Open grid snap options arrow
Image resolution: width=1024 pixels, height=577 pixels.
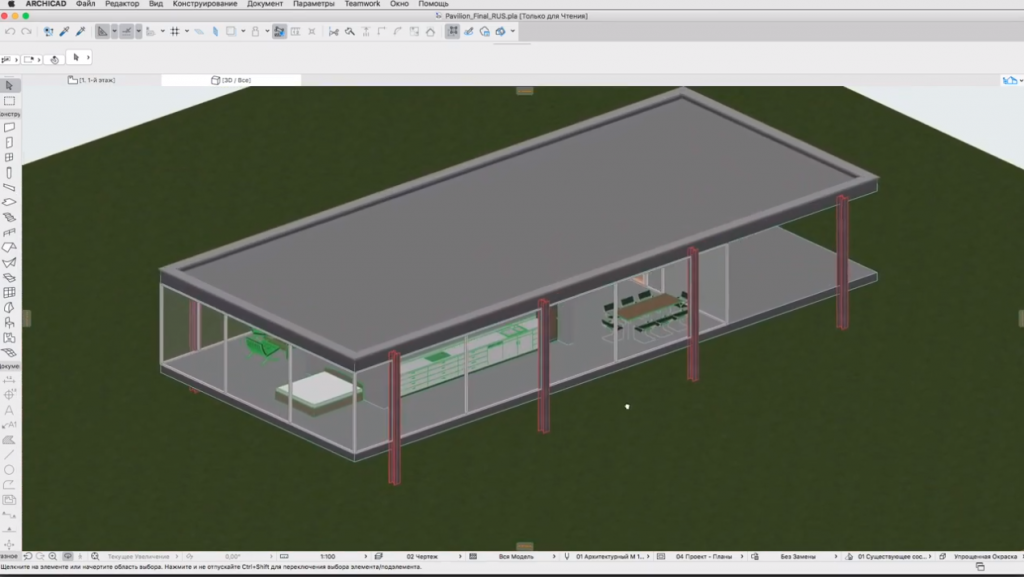pos(187,31)
